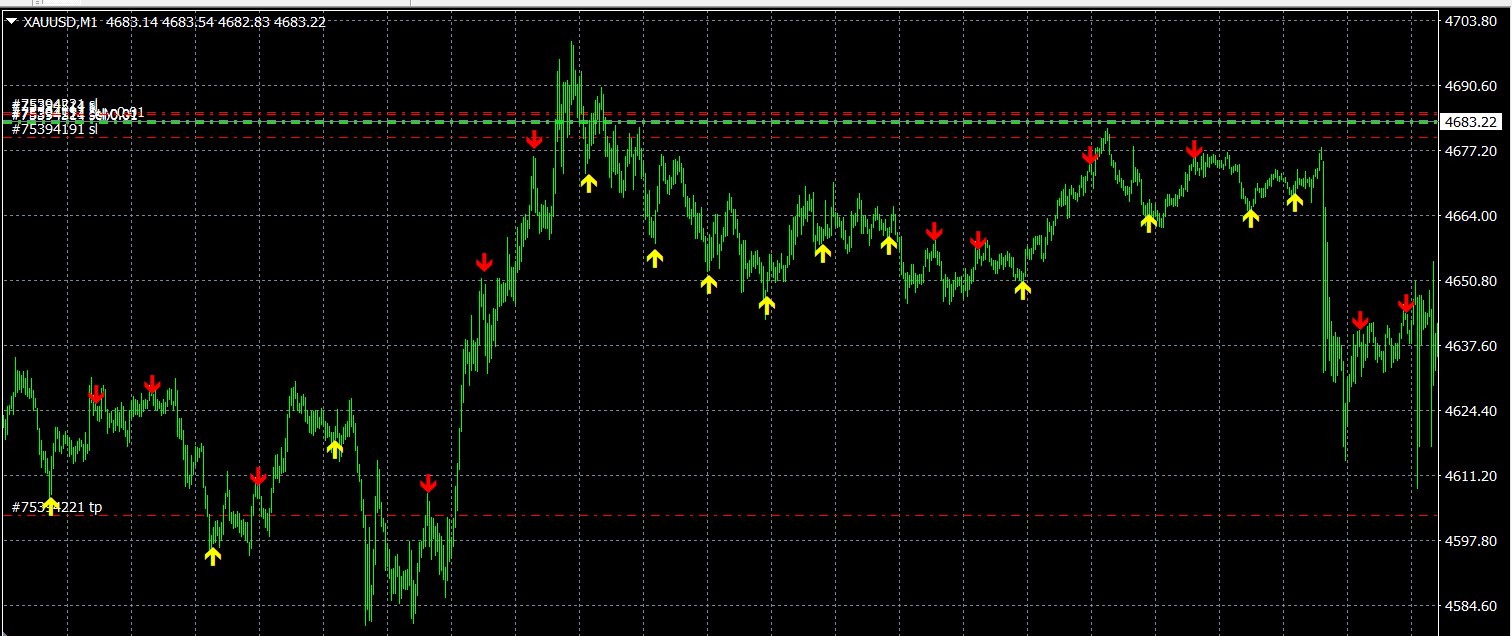Viewport: 1512px width, 636px height.
Task: Click the lowest yellow up arrow near 4597.80
Action: pos(212,556)
